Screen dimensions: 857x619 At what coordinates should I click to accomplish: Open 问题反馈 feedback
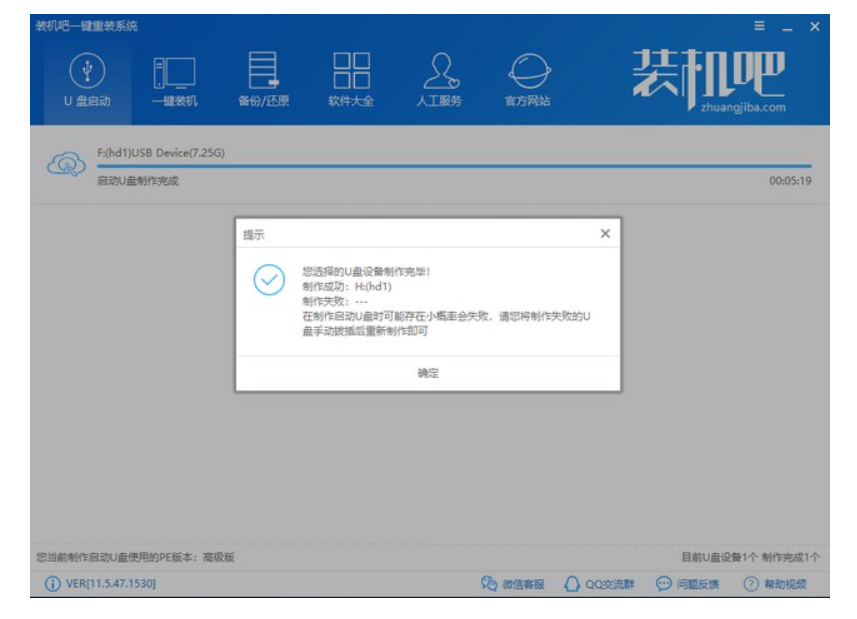click(688, 584)
